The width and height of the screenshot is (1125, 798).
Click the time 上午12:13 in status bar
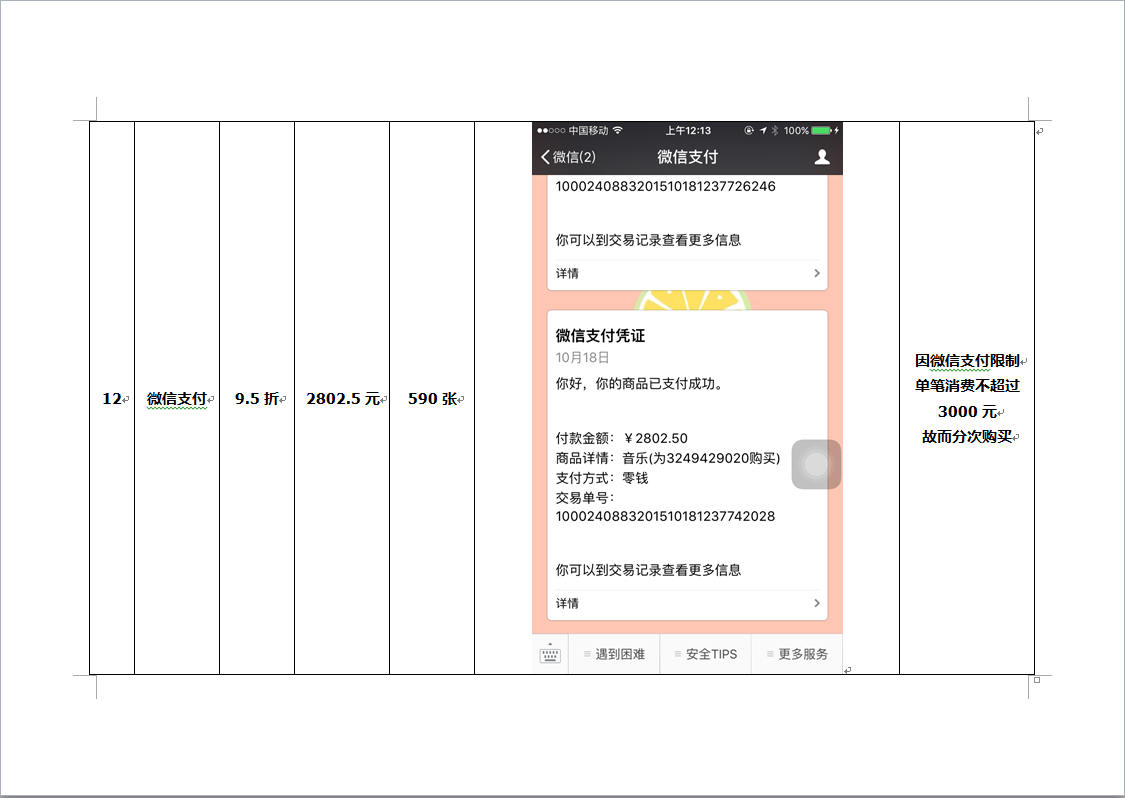(687, 131)
